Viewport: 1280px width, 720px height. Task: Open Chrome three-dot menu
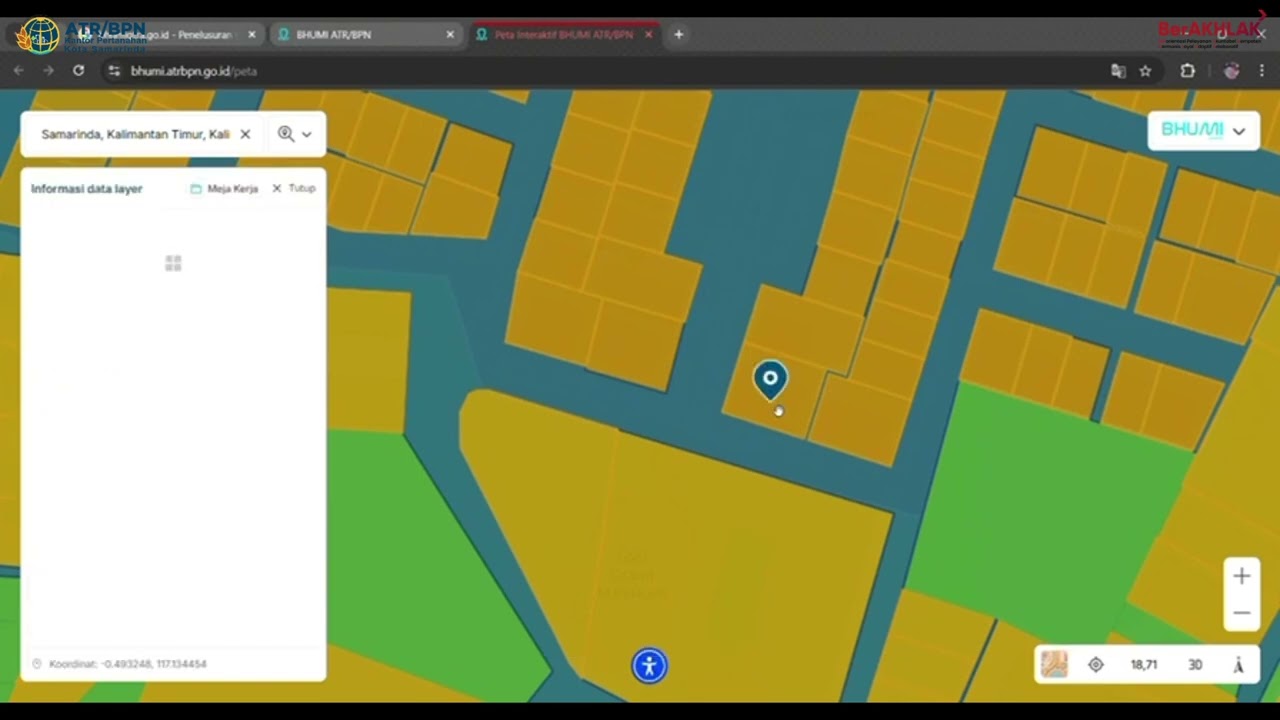1262,71
